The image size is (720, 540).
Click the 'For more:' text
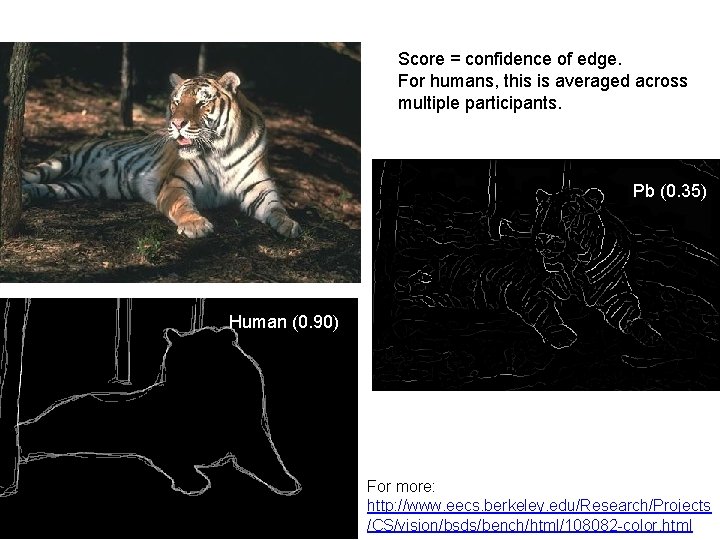(x=401, y=486)
